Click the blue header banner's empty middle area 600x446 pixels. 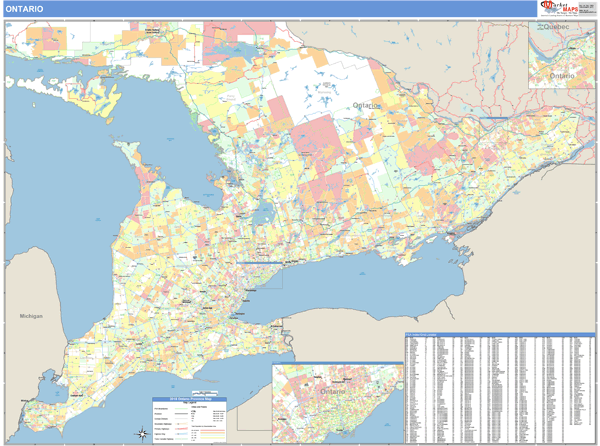pos(300,9)
